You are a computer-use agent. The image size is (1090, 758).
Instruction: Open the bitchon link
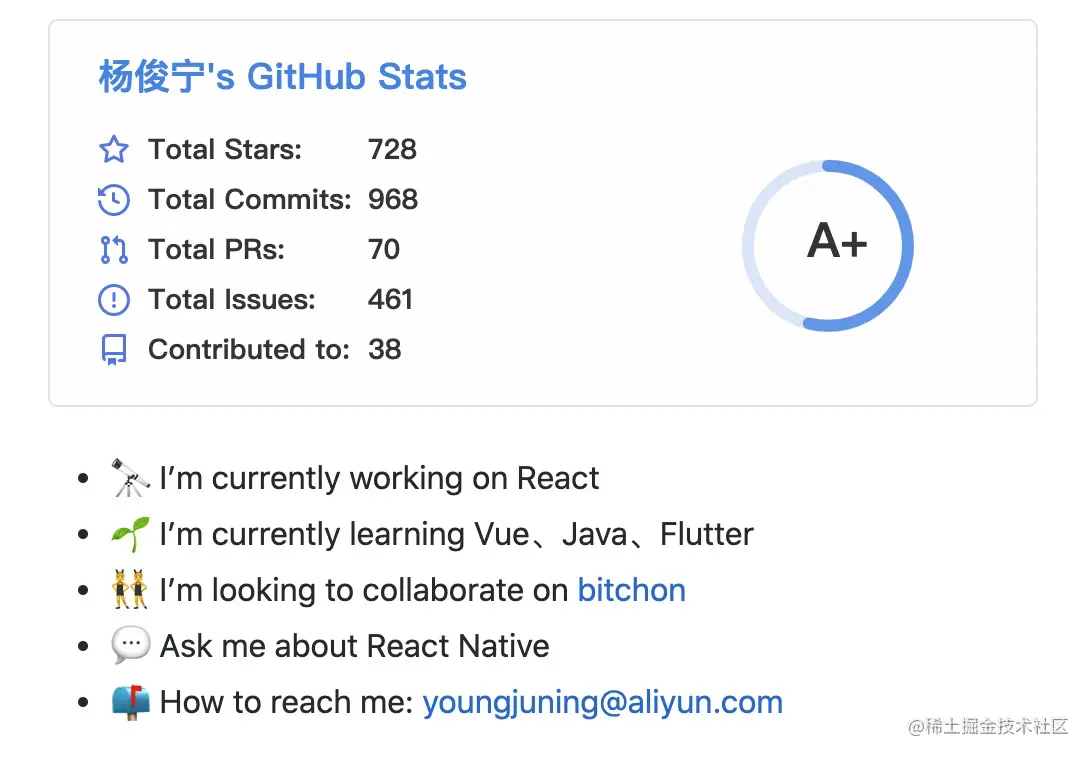point(631,590)
